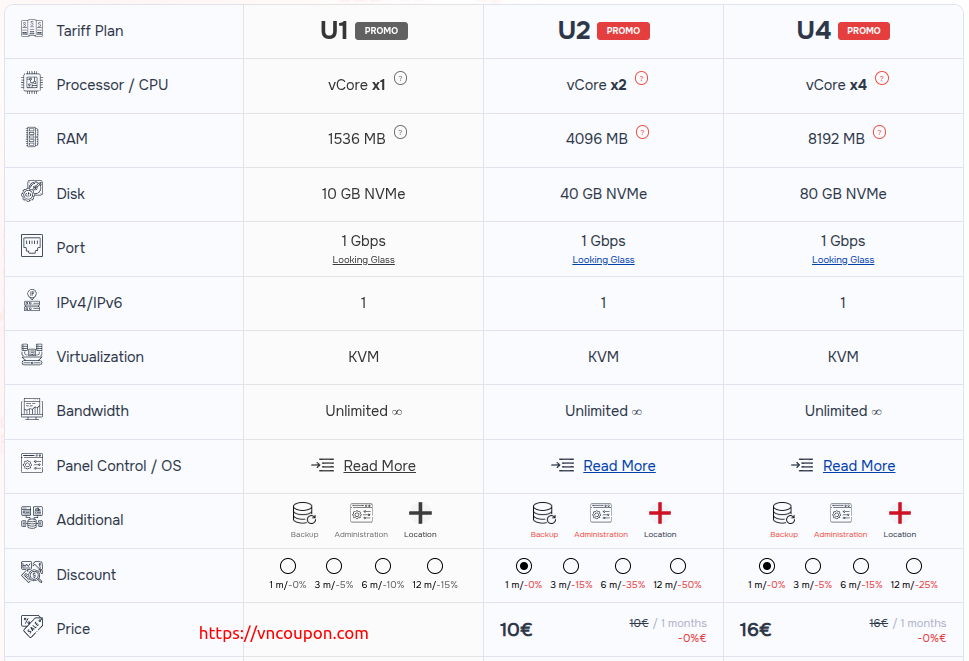Choose U1 3 m/-5% discount radio button

pos(334,566)
